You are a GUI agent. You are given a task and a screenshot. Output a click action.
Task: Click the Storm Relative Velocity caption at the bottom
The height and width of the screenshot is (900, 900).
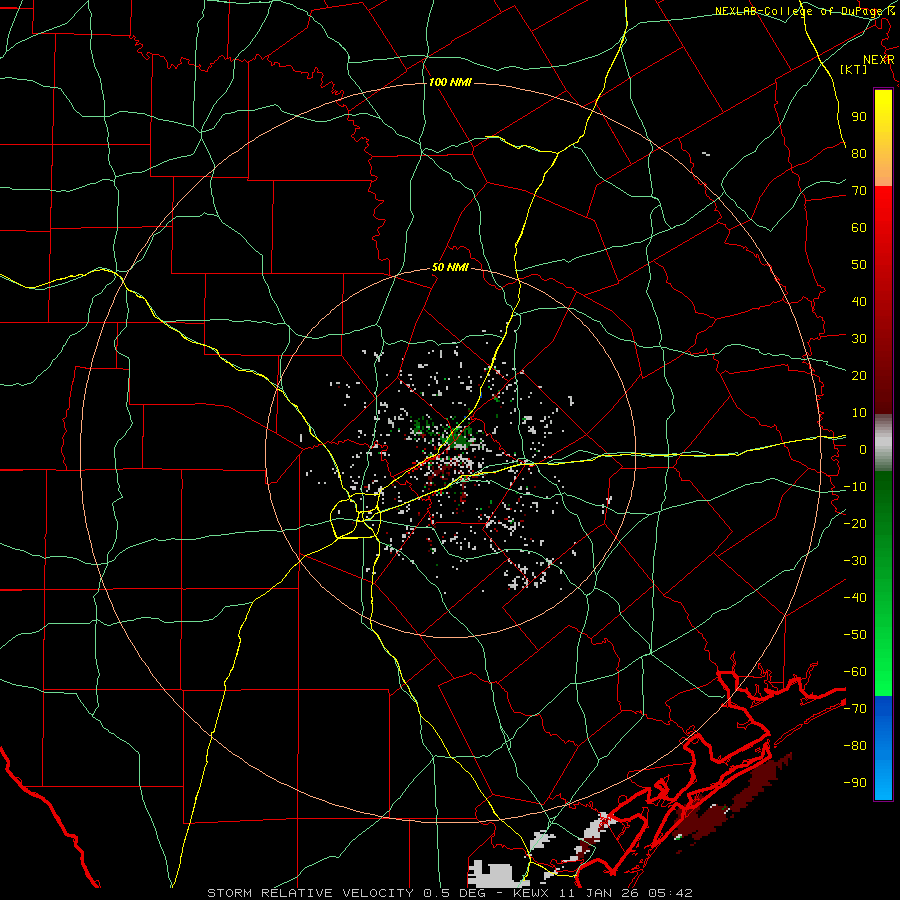[x=450, y=893]
